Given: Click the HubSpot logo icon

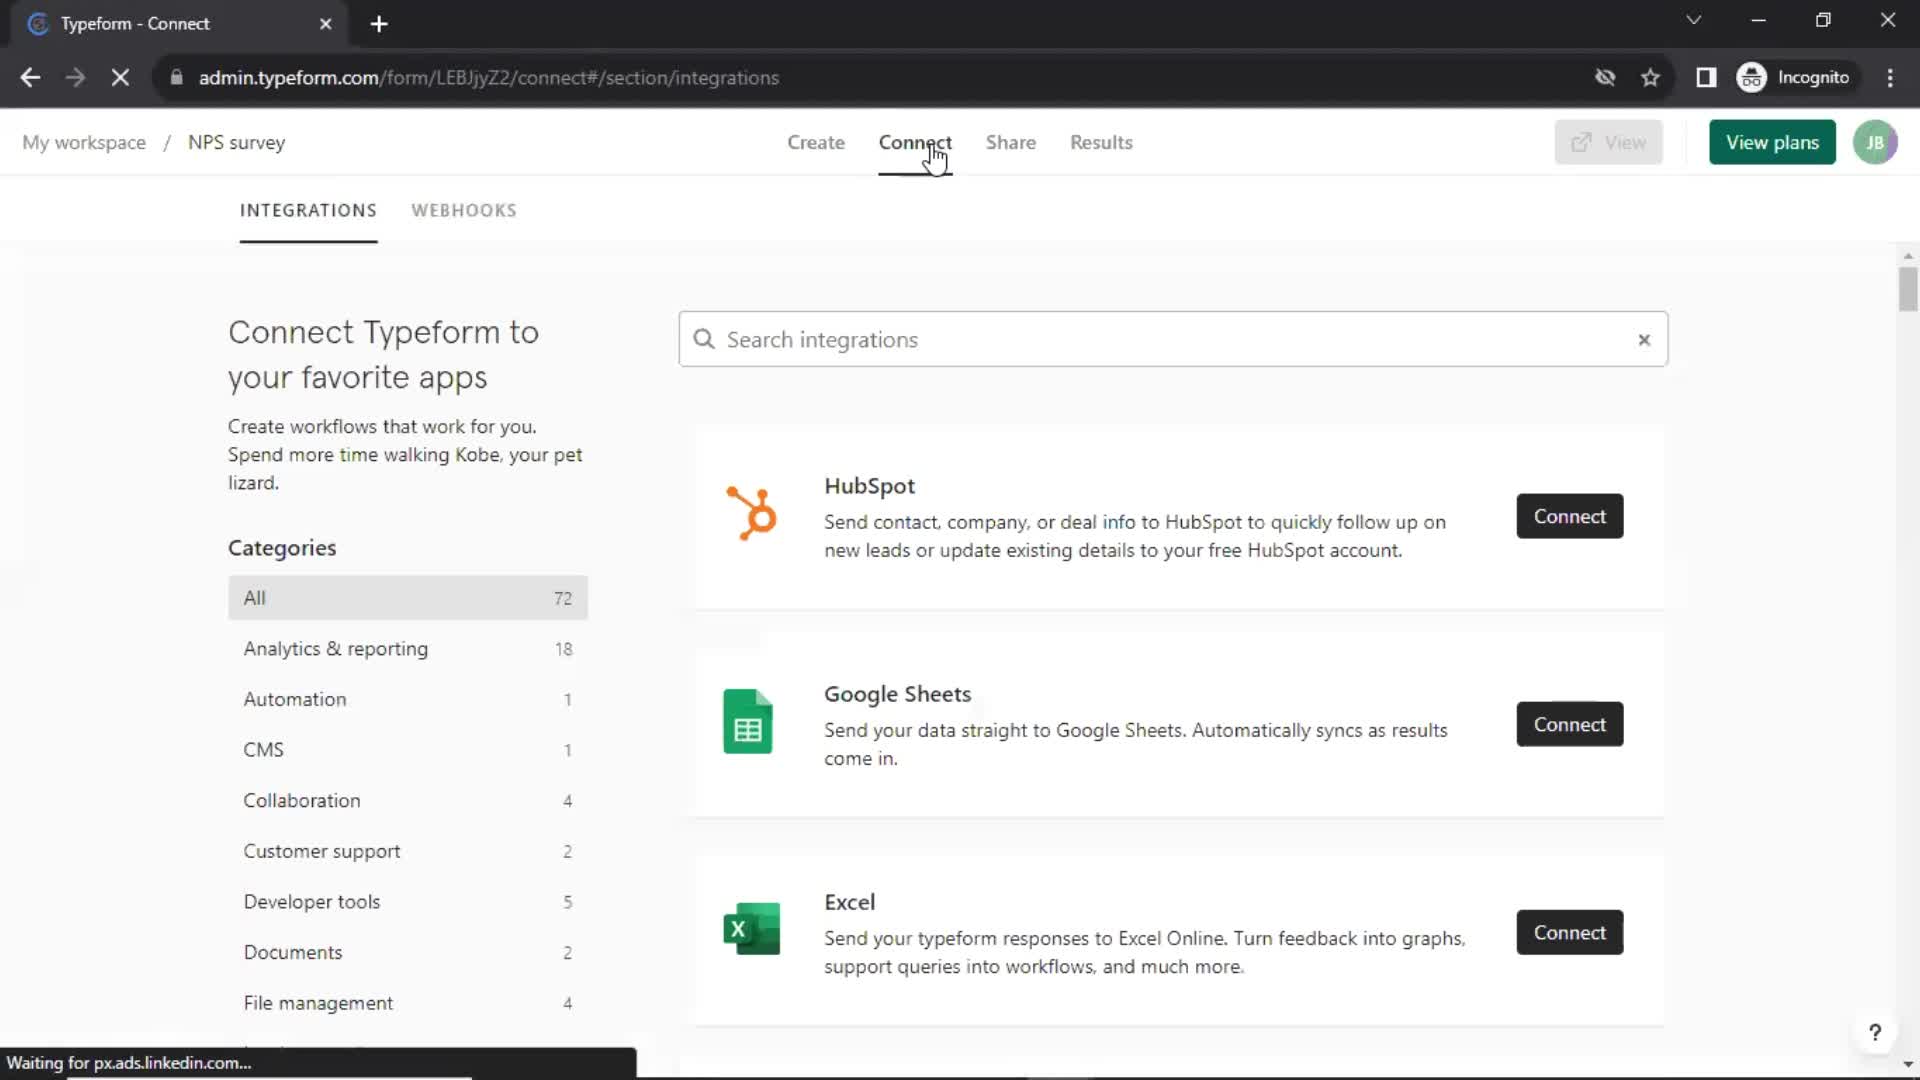Looking at the screenshot, I should pyautogui.click(x=751, y=513).
